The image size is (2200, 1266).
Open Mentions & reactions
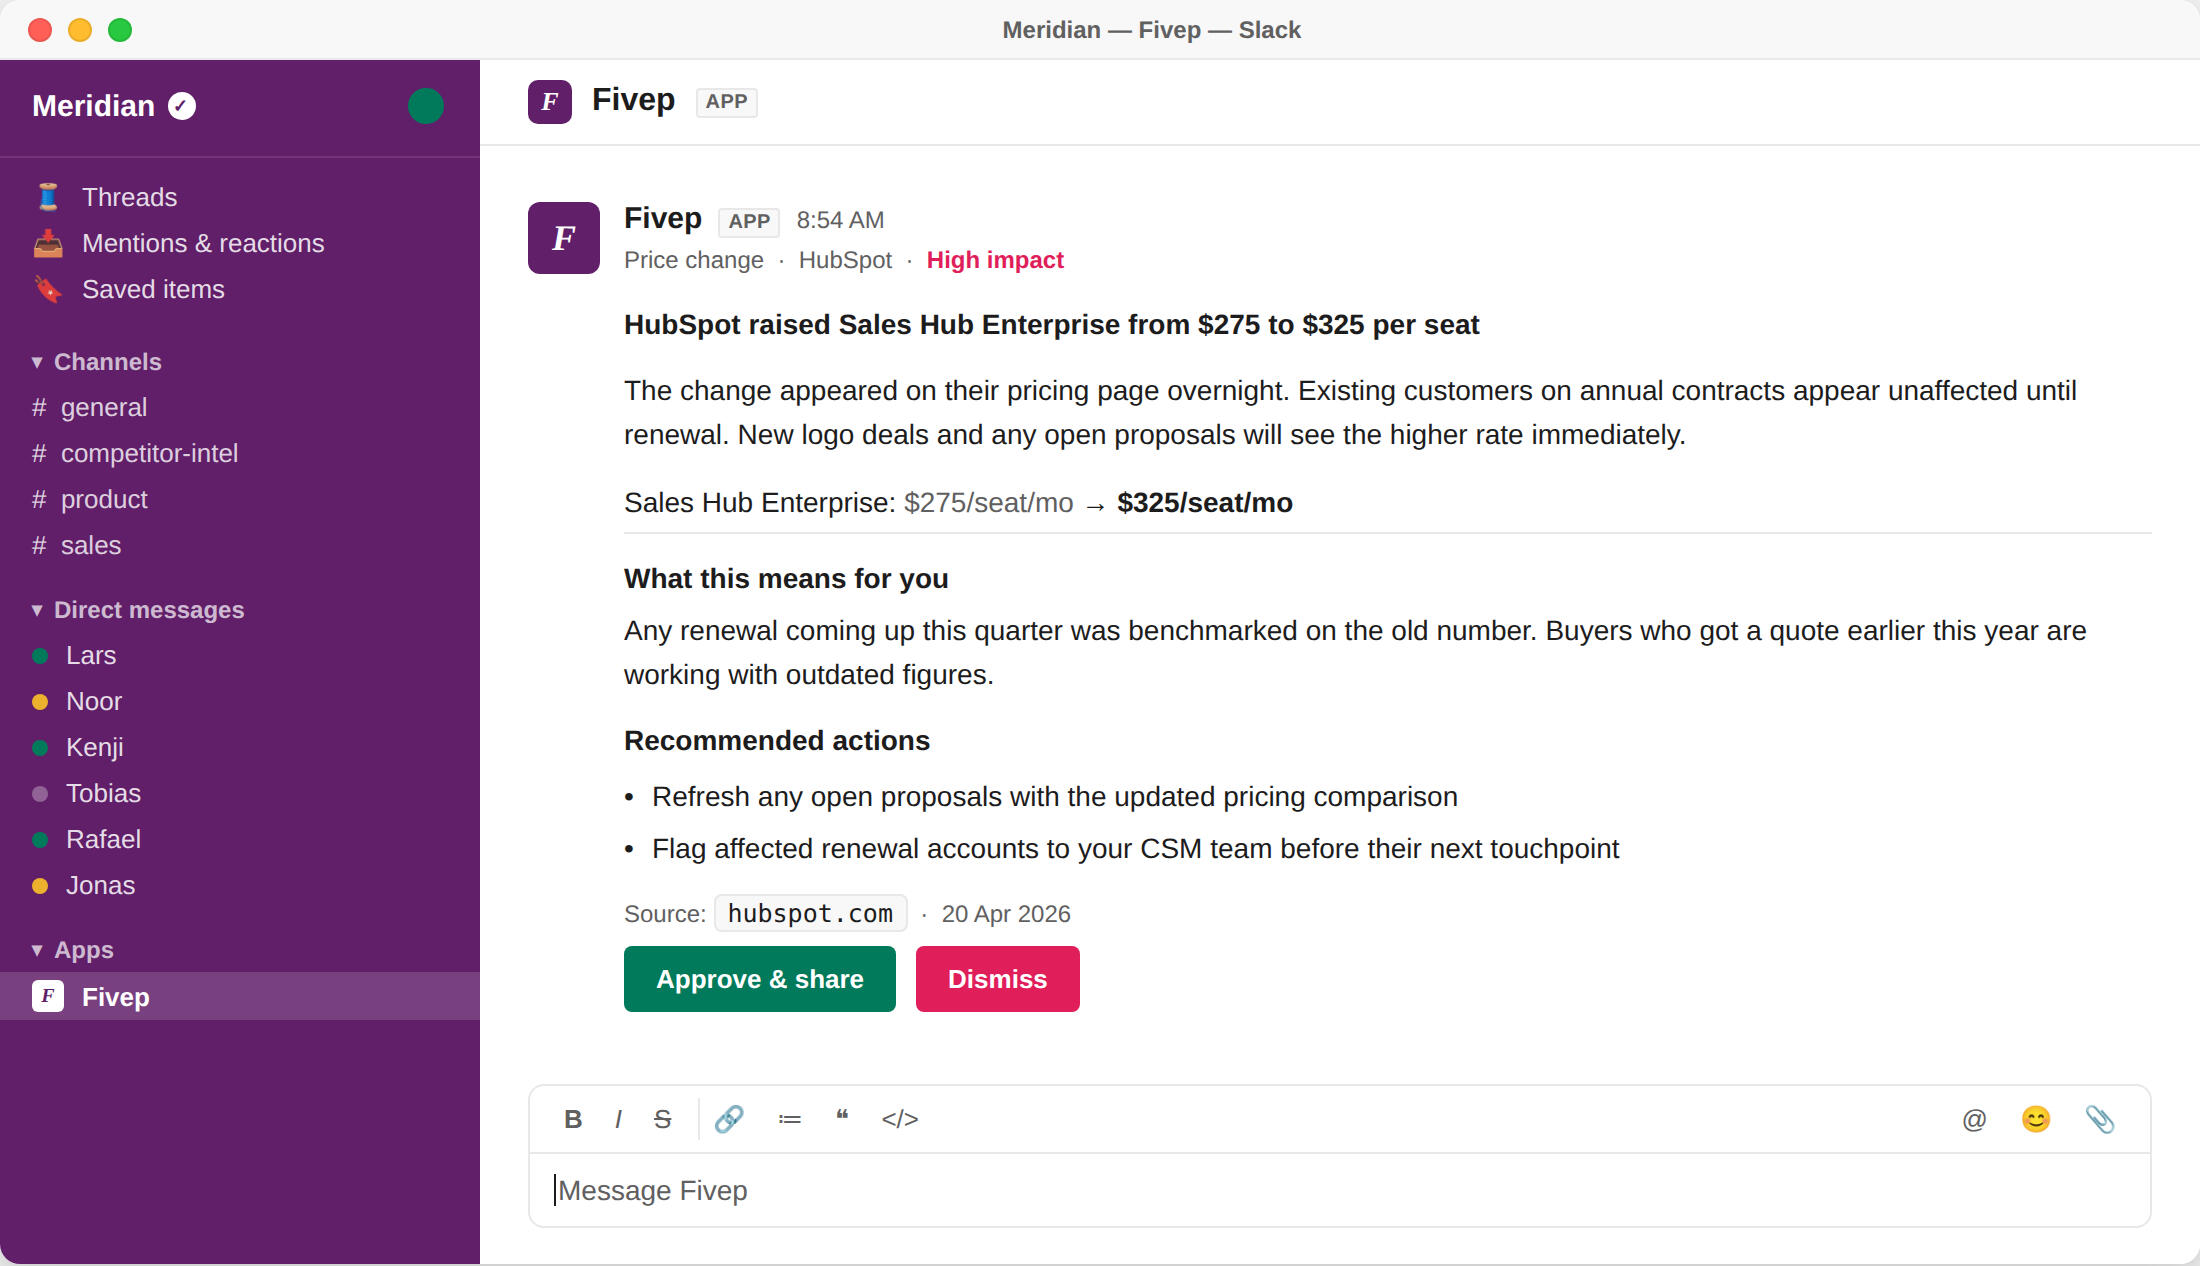pyautogui.click(x=202, y=244)
